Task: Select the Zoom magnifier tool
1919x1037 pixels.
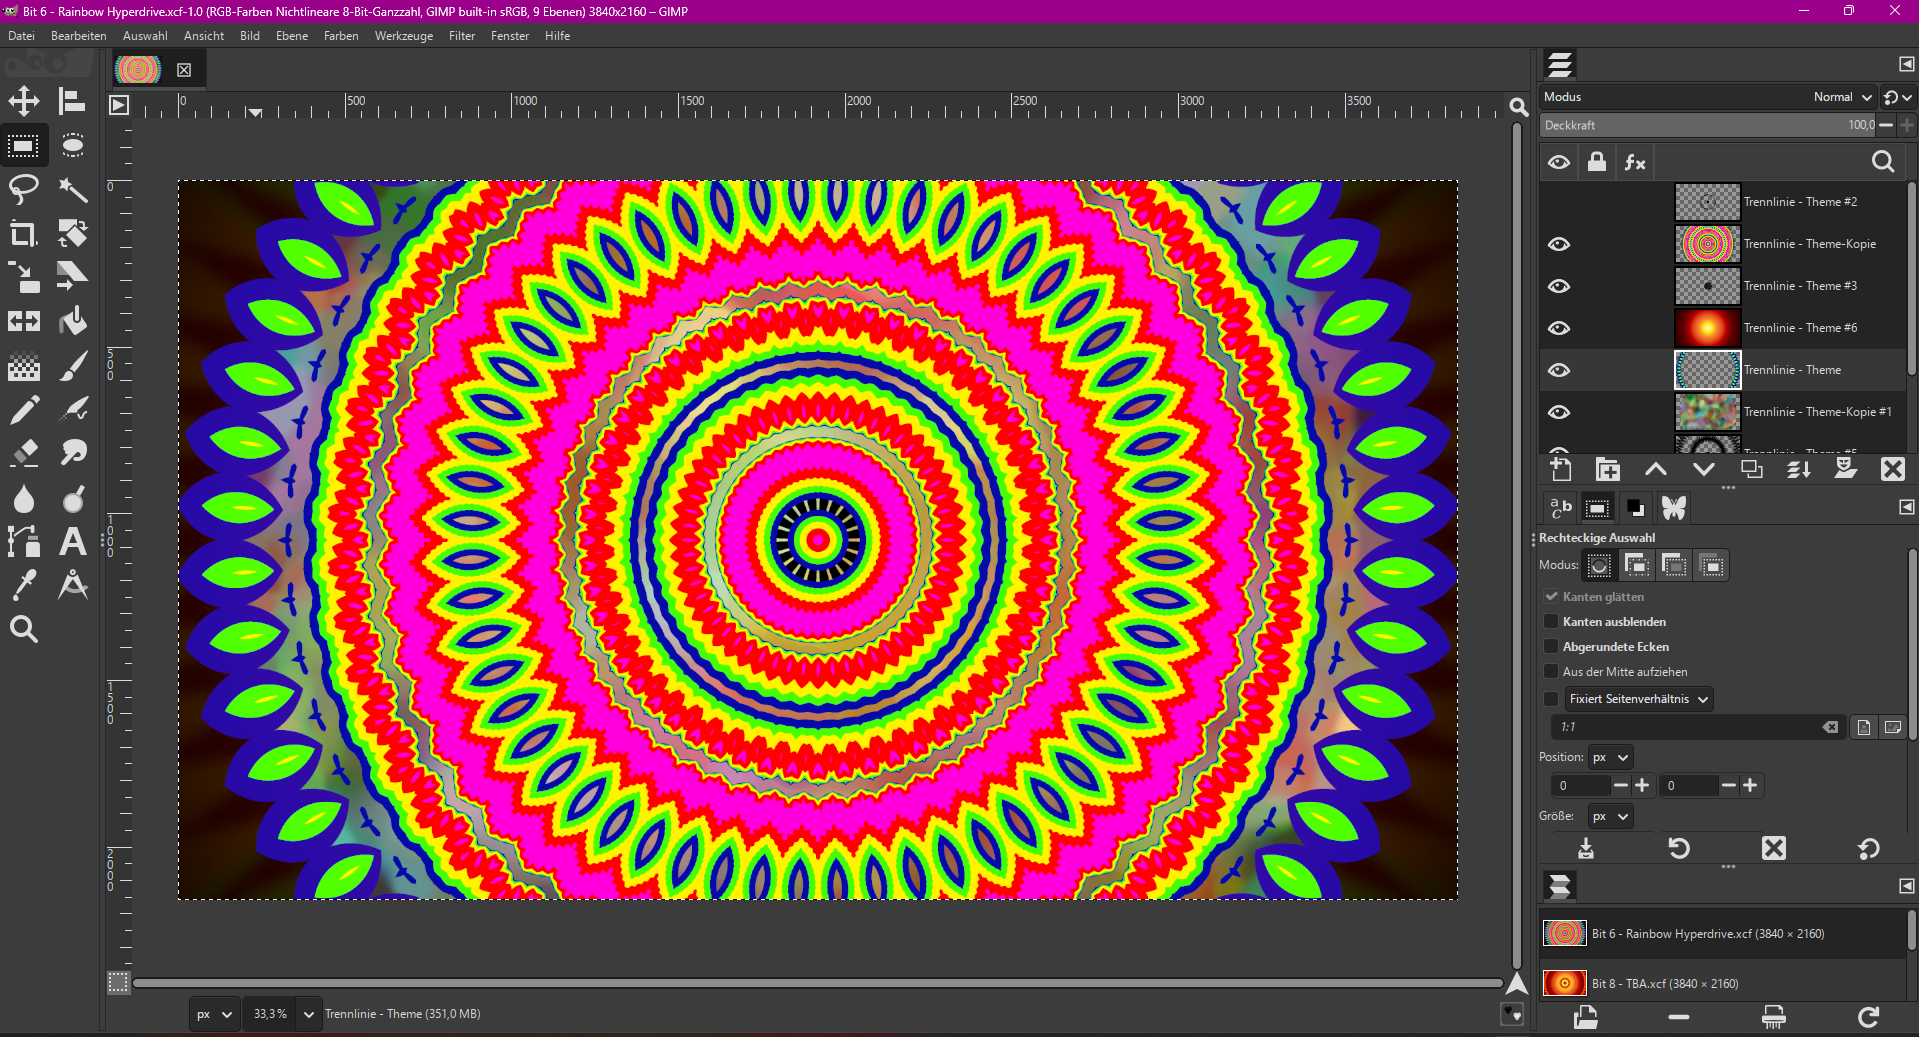Action: pos(24,629)
